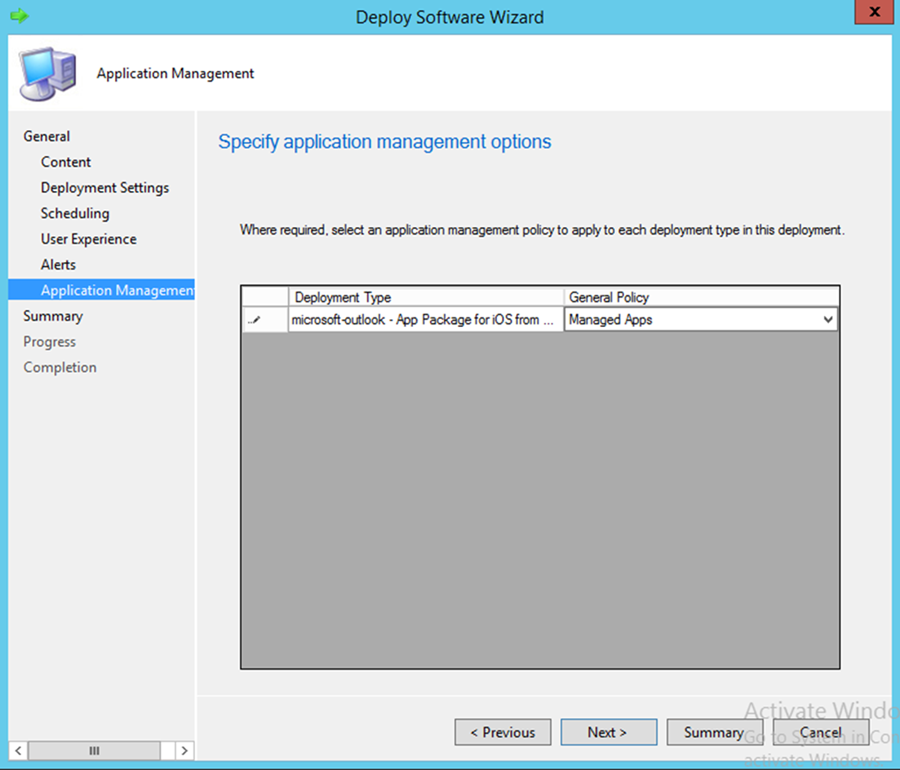Go to the General step
This screenshot has height=770, width=900.
pos(46,137)
